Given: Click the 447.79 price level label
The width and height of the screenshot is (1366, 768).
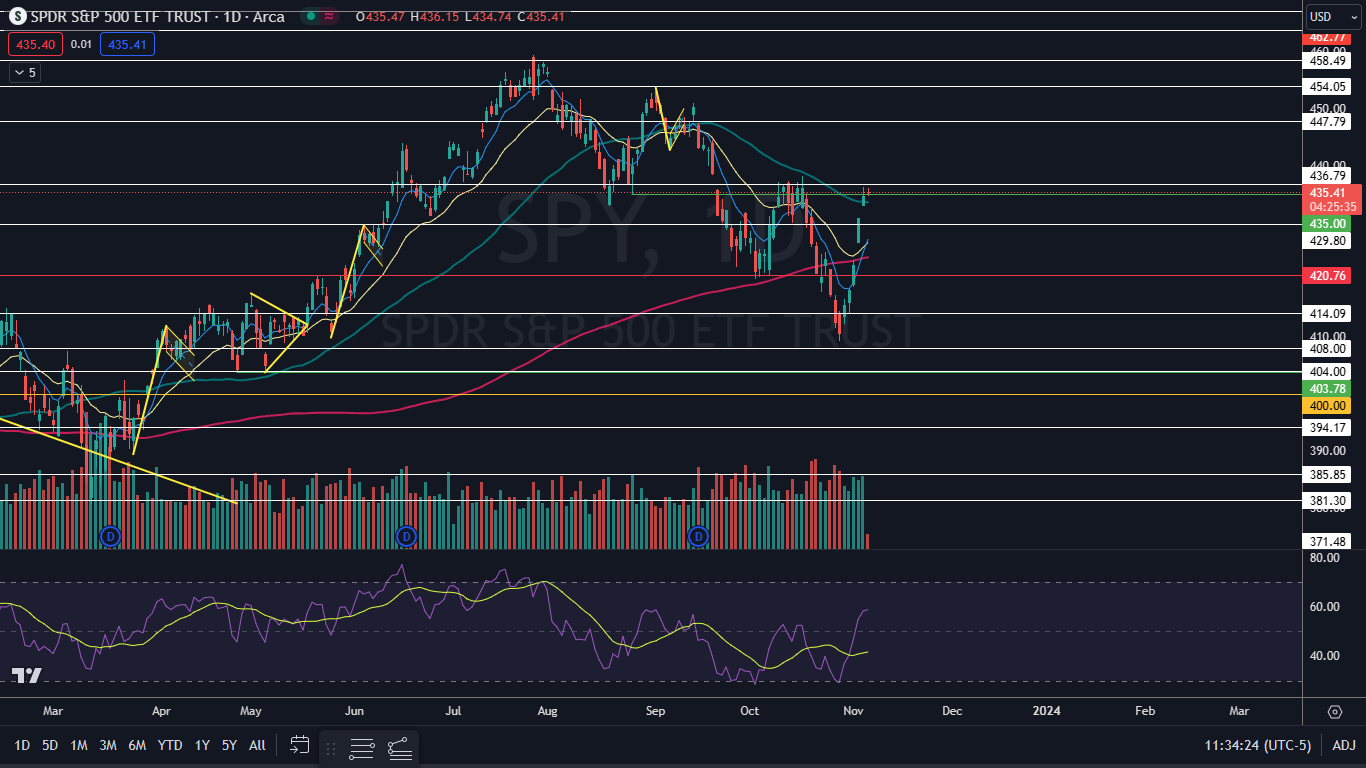Looking at the screenshot, I should point(1329,121).
